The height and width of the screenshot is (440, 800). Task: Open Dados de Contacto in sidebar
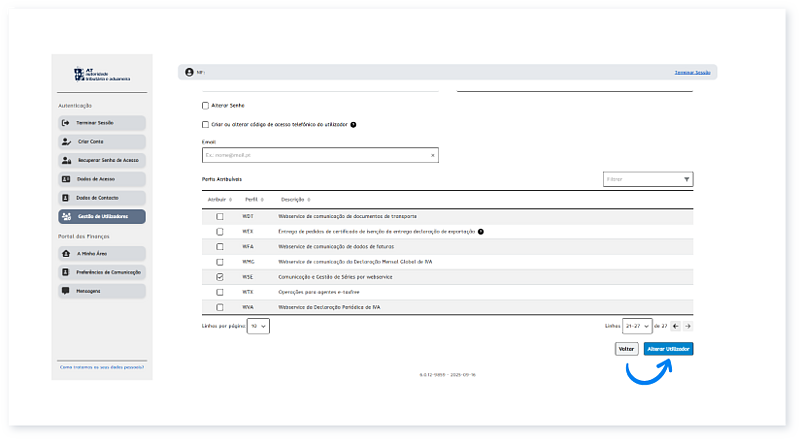(102, 198)
